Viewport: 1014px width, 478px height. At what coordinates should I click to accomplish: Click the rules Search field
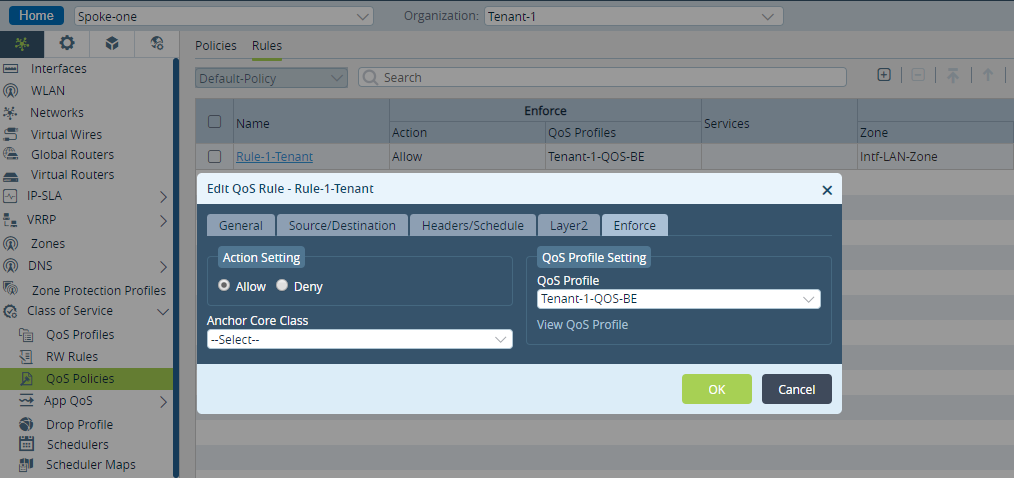pyautogui.click(x=602, y=78)
